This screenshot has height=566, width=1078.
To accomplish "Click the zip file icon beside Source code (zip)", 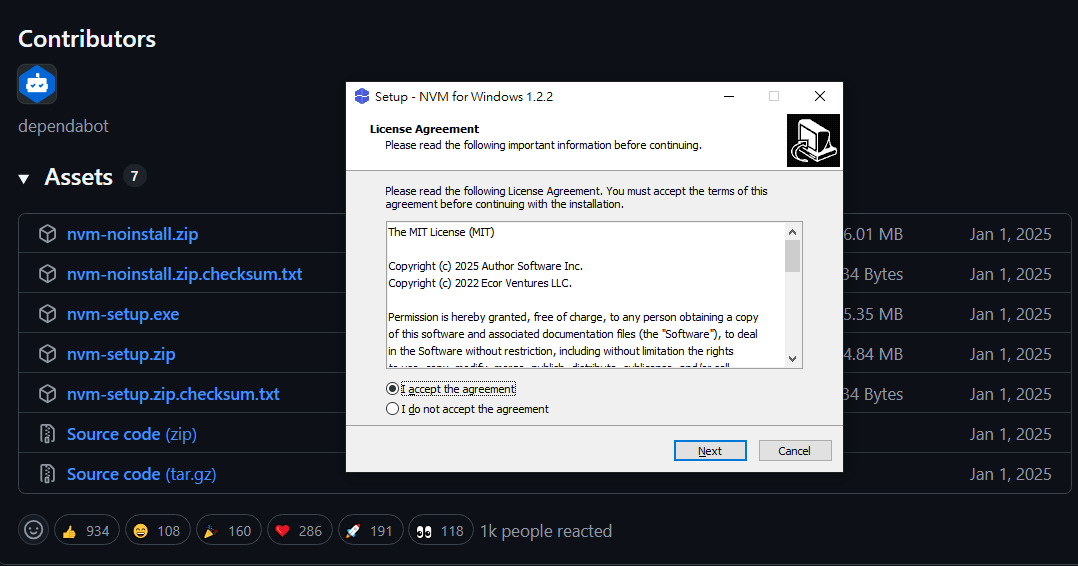I will (x=47, y=434).
